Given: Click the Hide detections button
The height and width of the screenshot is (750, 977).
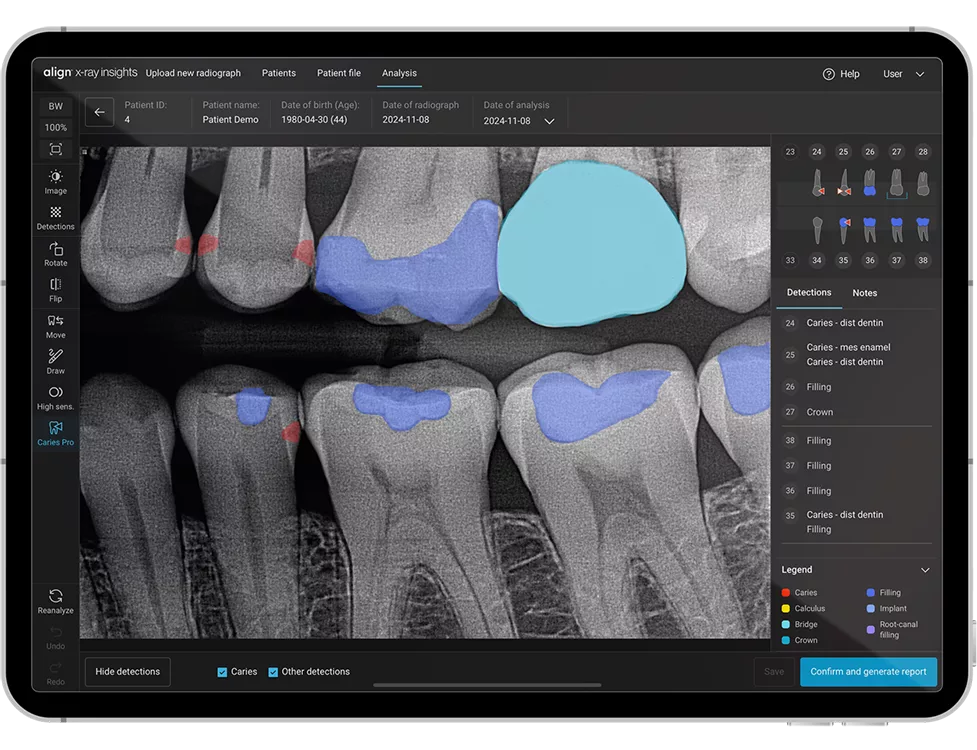Looking at the screenshot, I should click(127, 672).
